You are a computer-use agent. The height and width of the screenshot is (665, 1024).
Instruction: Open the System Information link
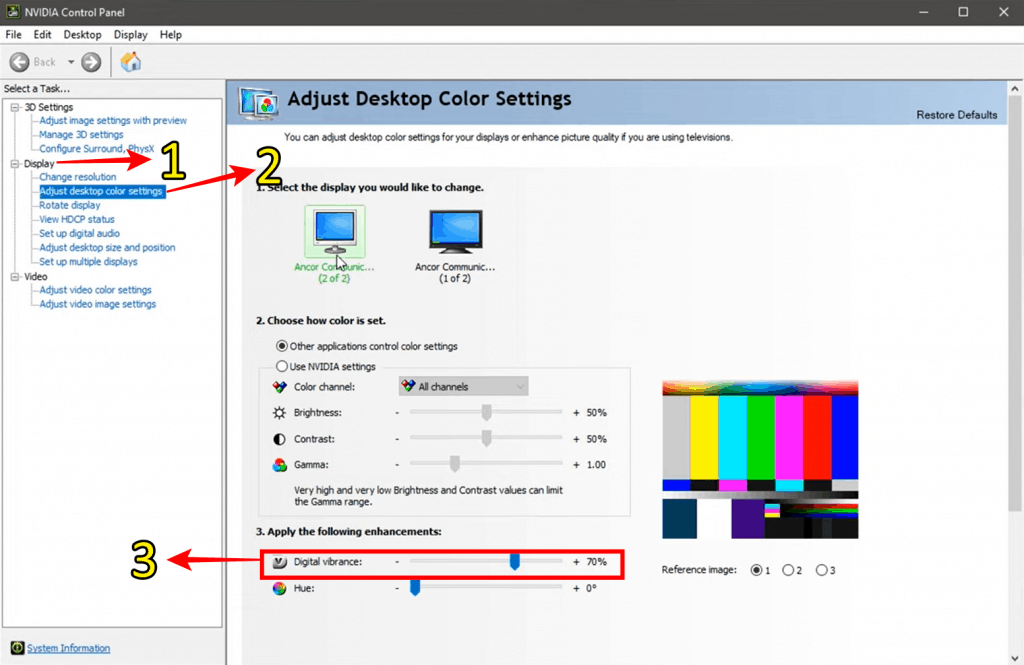[69, 648]
